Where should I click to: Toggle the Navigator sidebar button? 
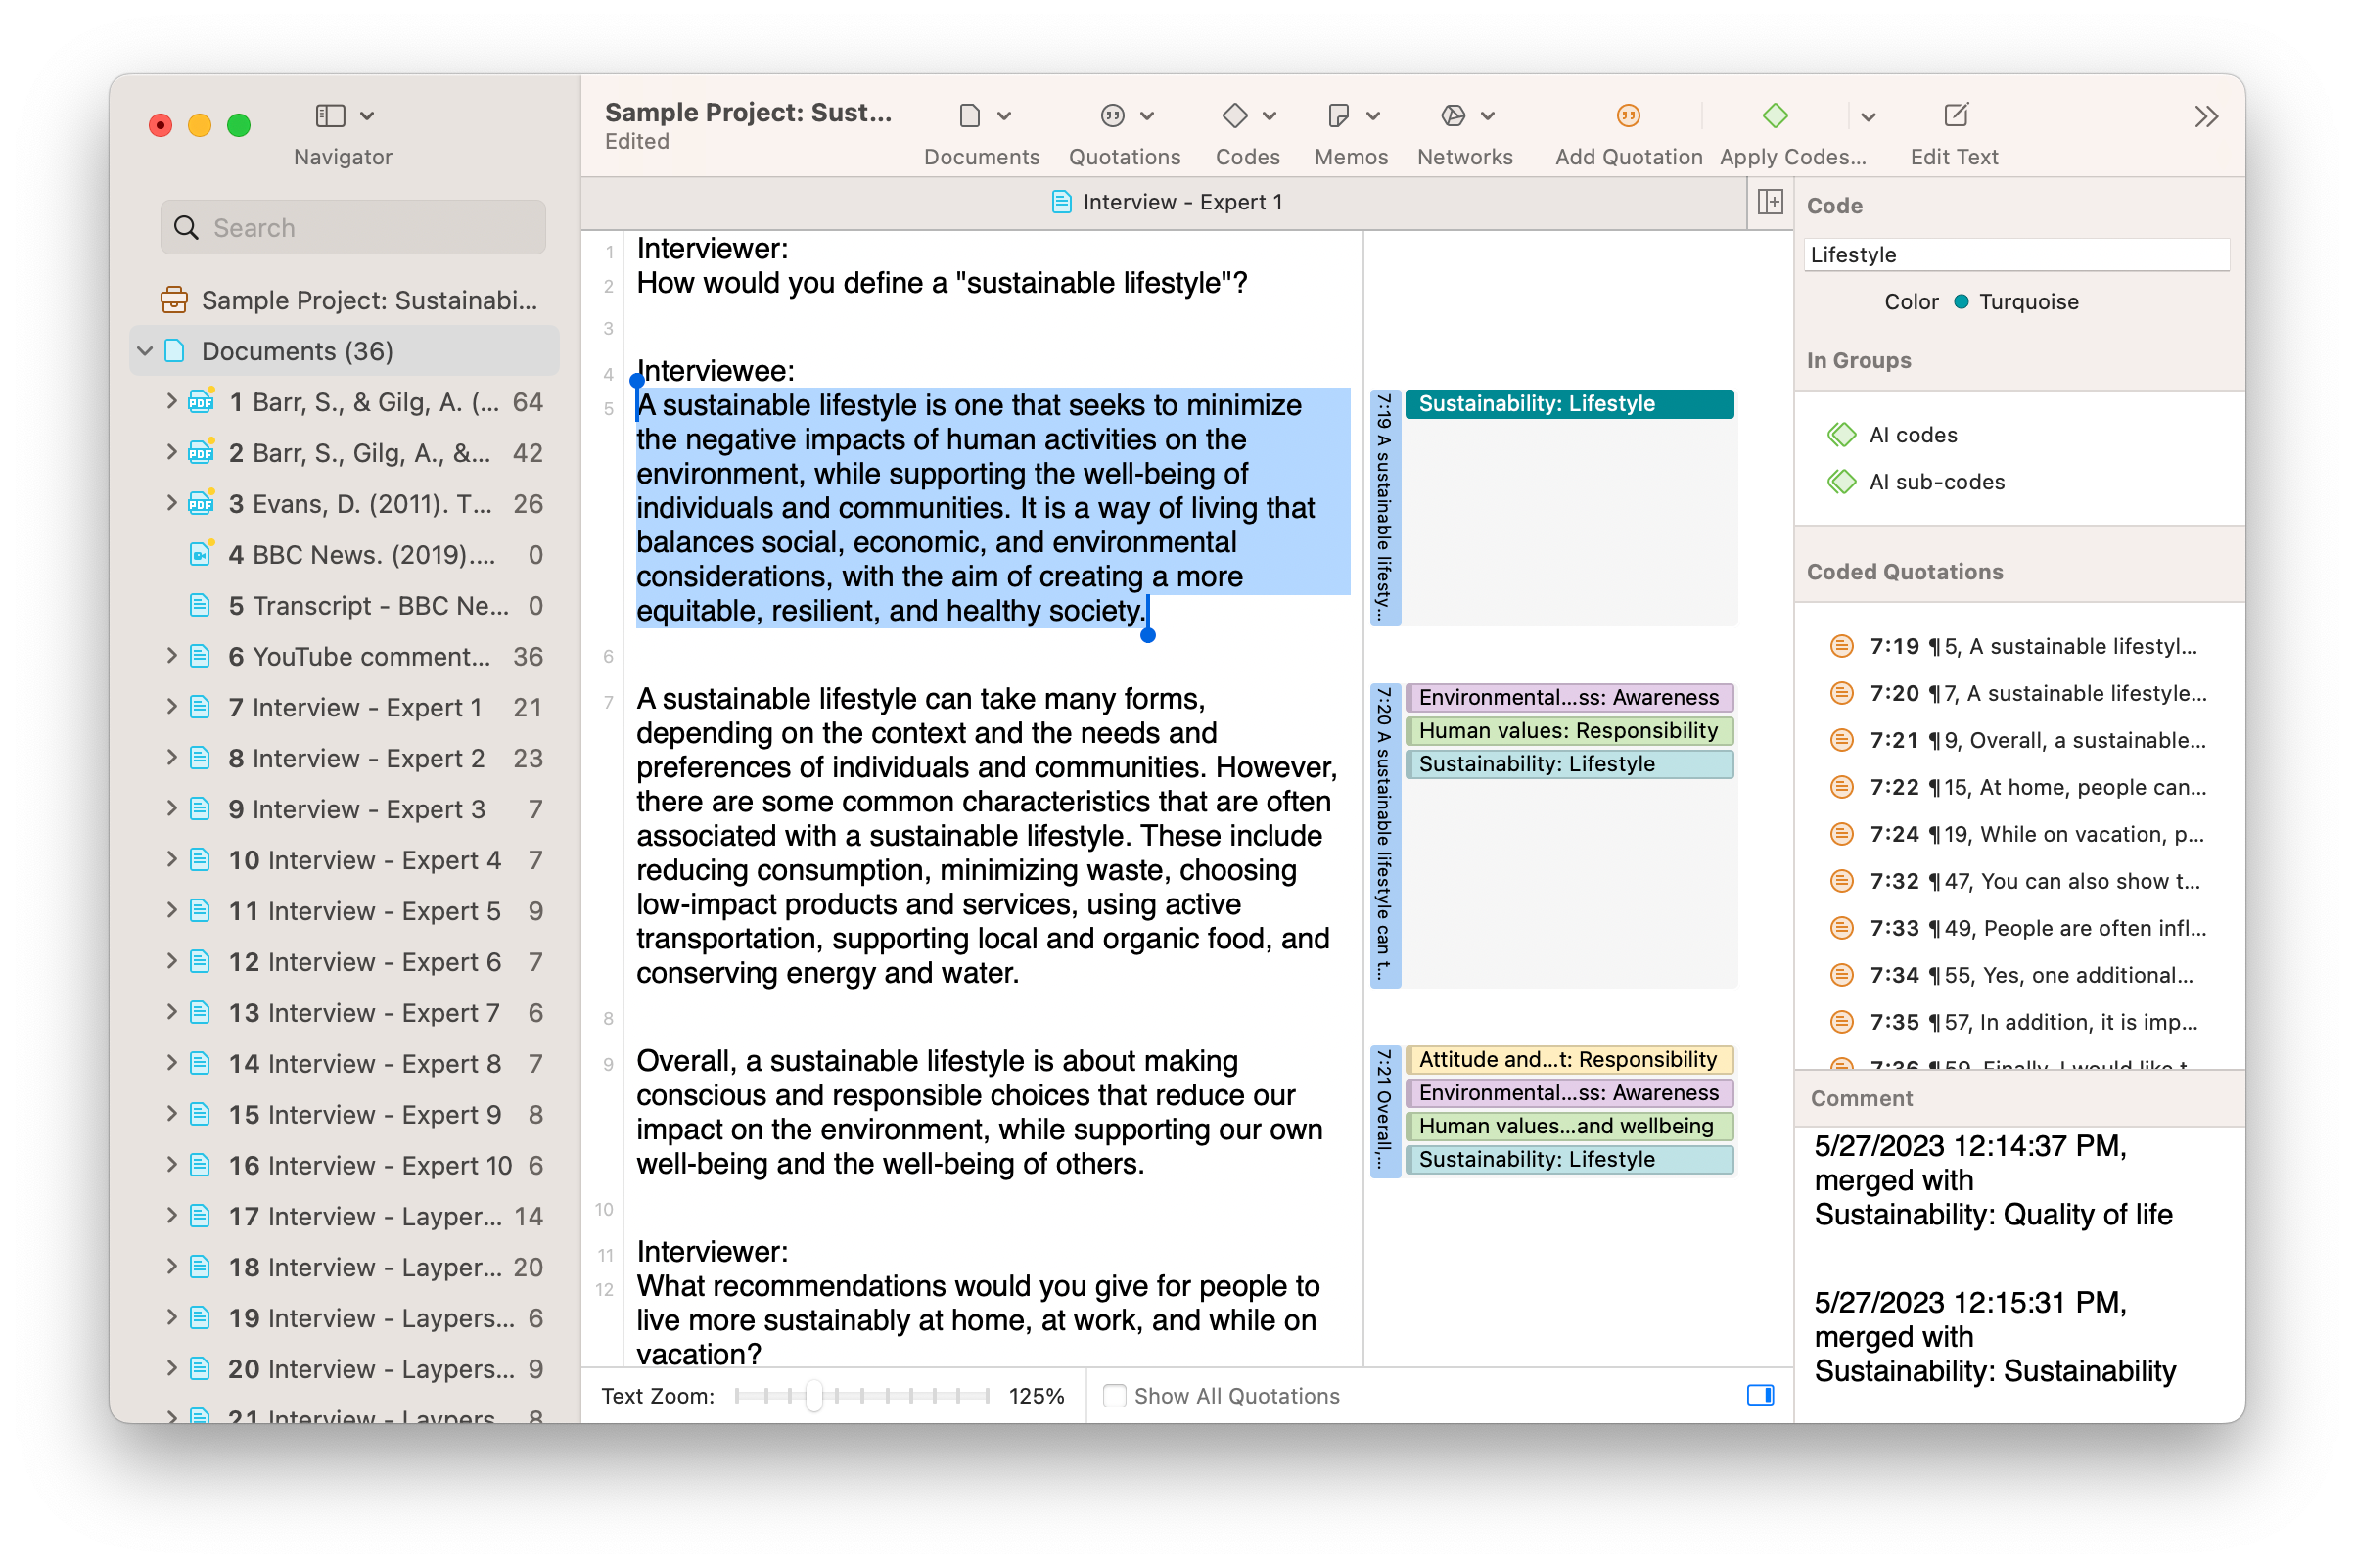[x=330, y=116]
